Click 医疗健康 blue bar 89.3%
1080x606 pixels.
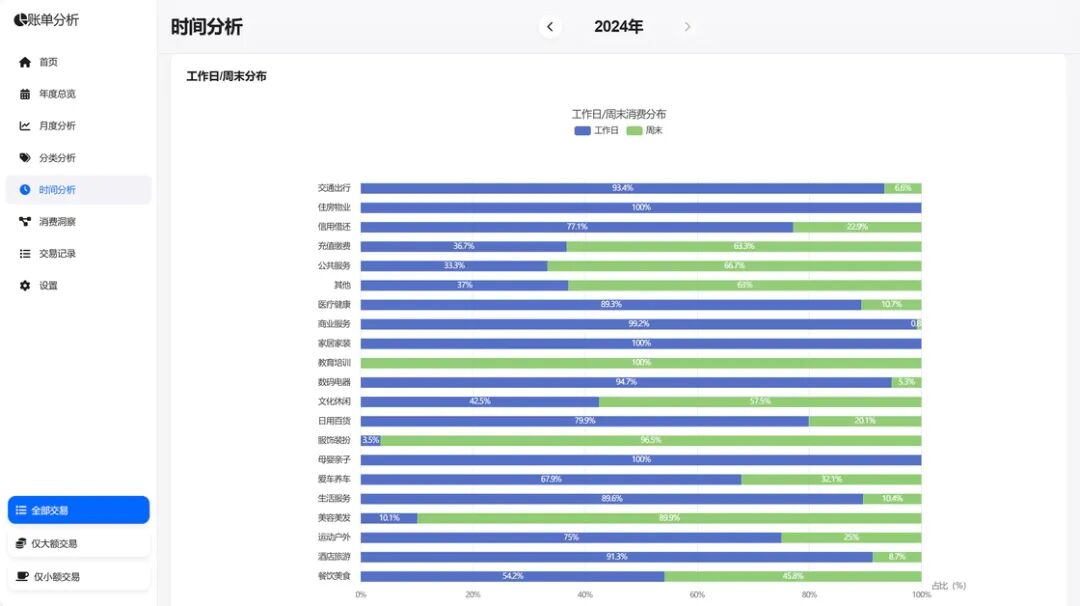point(611,304)
